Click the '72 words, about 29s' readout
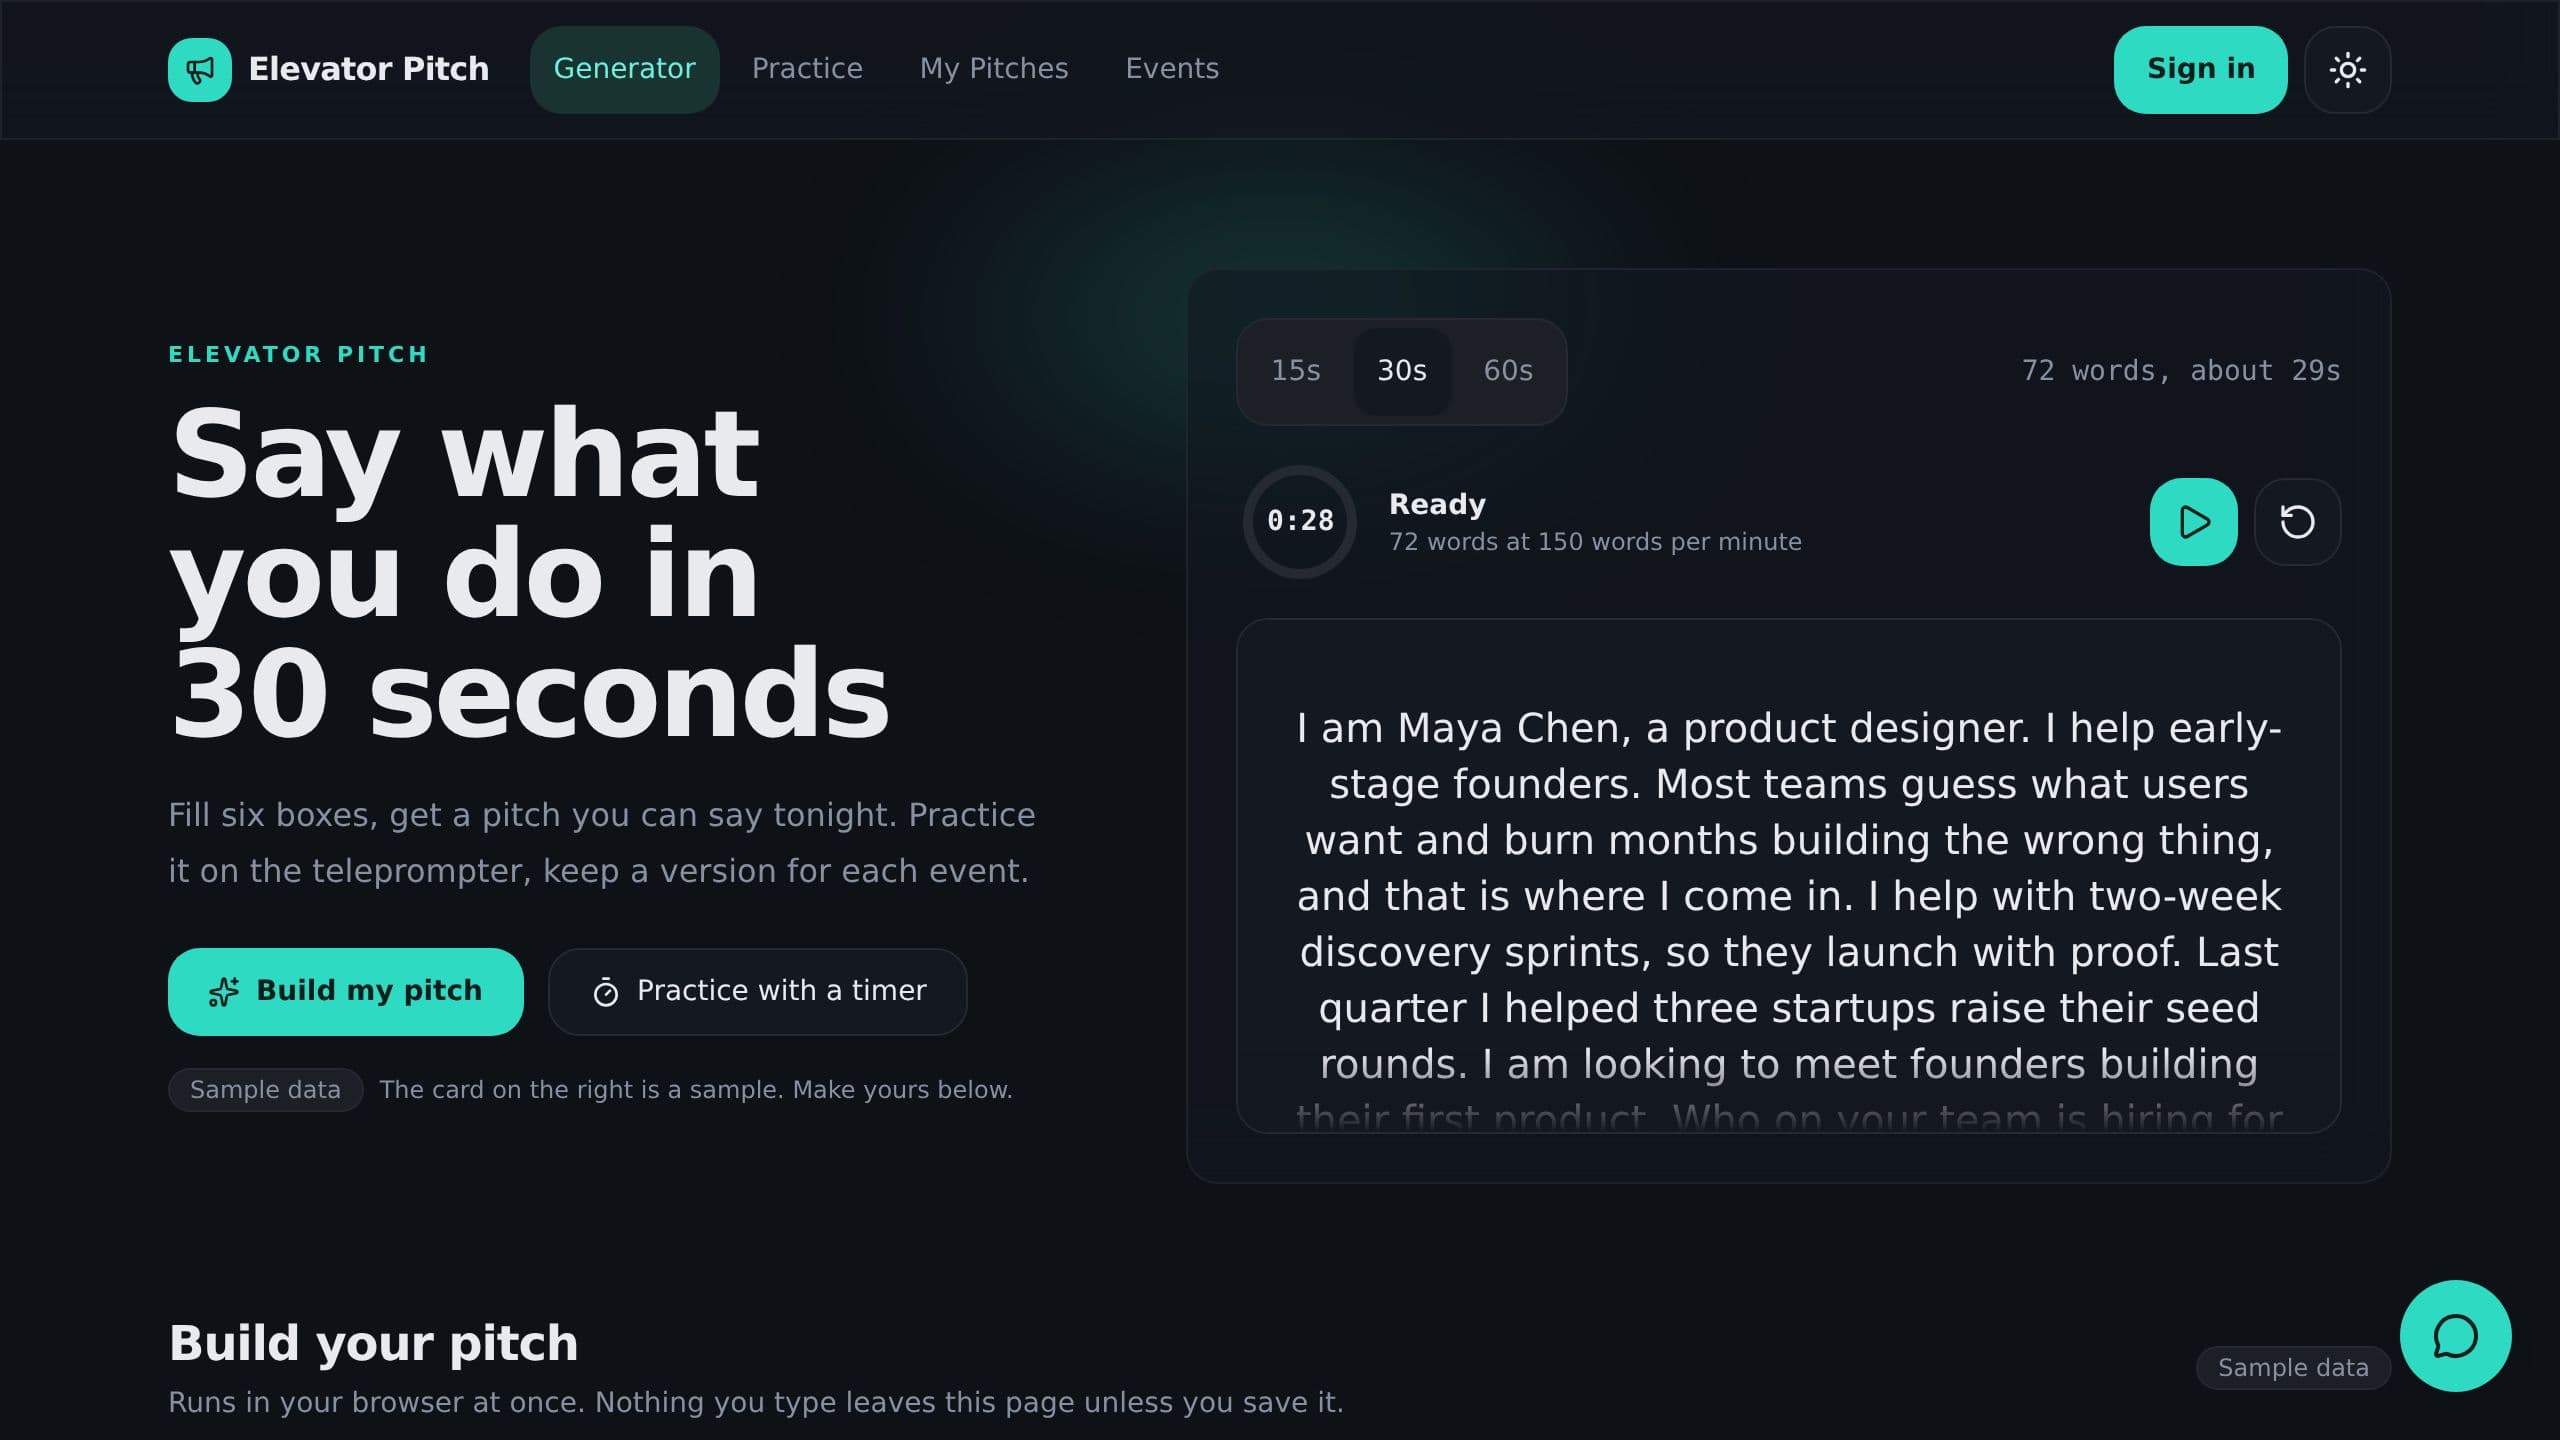This screenshot has width=2560, height=1440. [x=2181, y=371]
